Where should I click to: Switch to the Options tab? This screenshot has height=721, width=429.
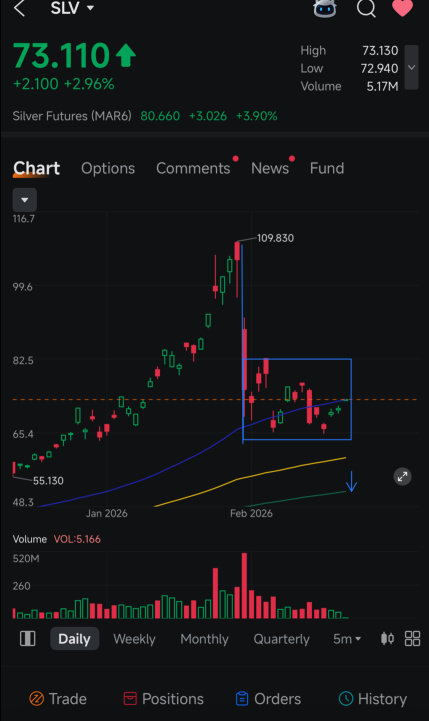(x=108, y=168)
